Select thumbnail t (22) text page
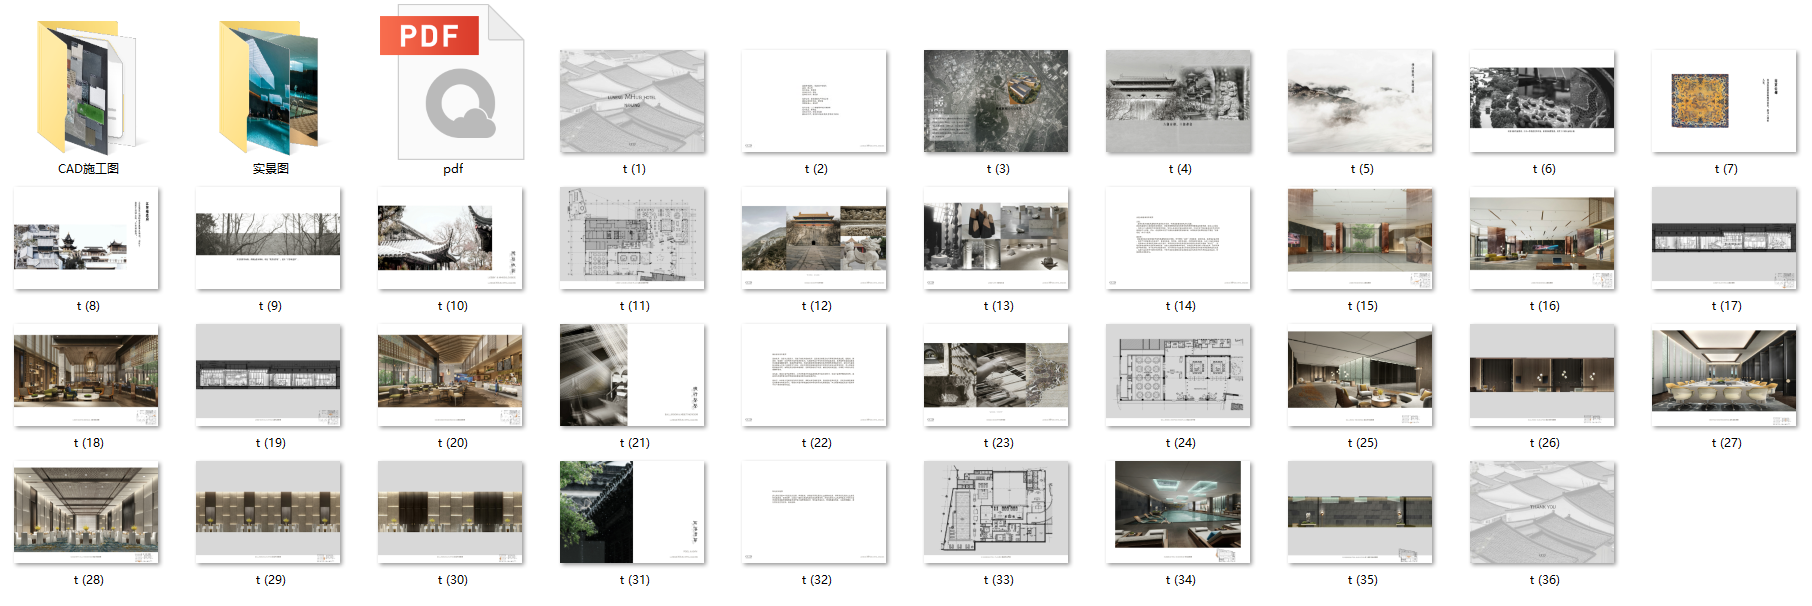 [814, 375]
